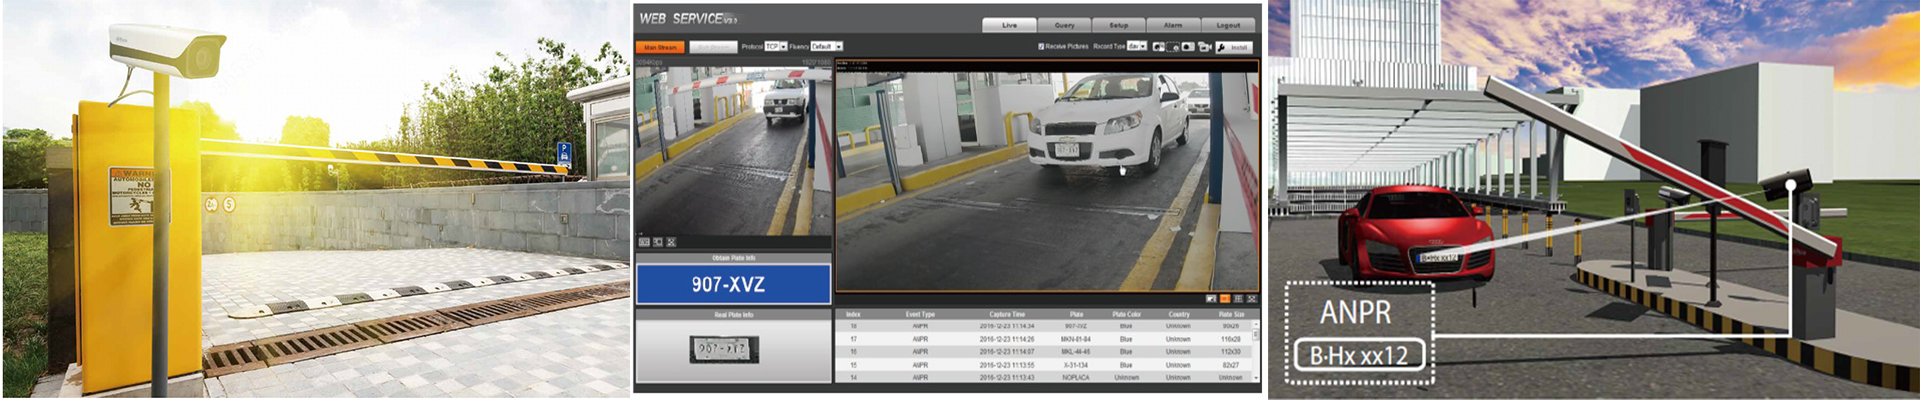1920x400 pixels.
Task: Click the fullscreen icon below the main video
Action: [x=1251, y=299]
